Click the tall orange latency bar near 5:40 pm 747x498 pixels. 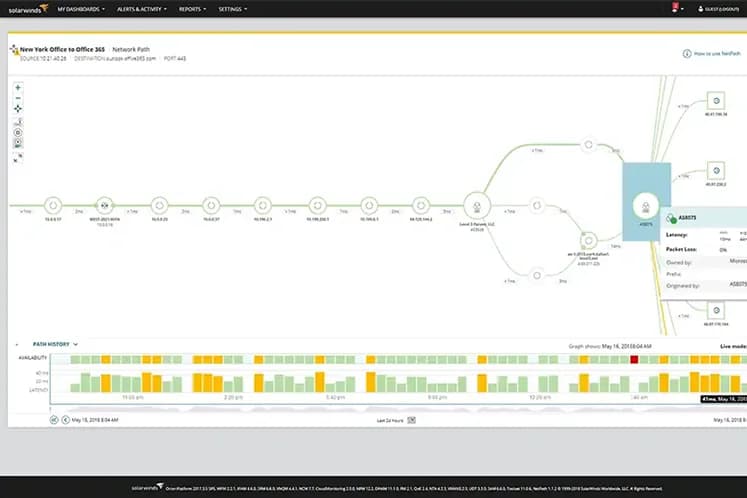pyautogui.click(x=320, y=382)
